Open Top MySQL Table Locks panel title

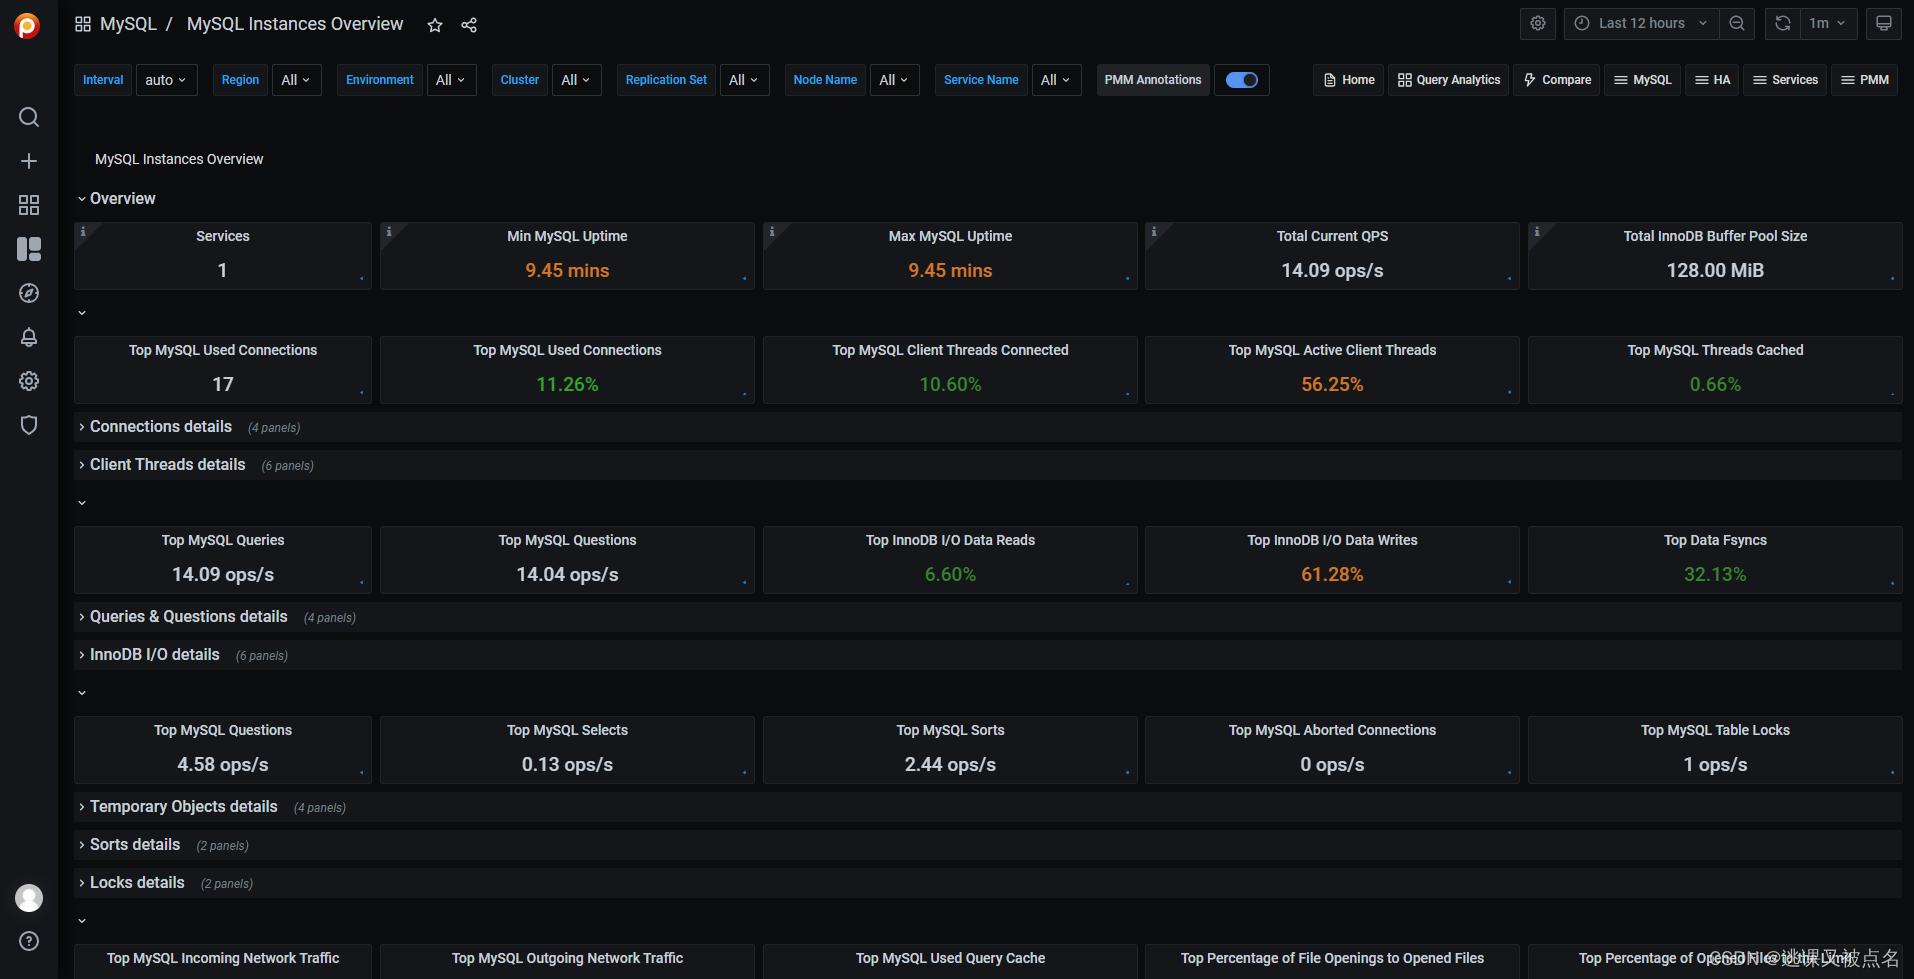(1715, 730)
